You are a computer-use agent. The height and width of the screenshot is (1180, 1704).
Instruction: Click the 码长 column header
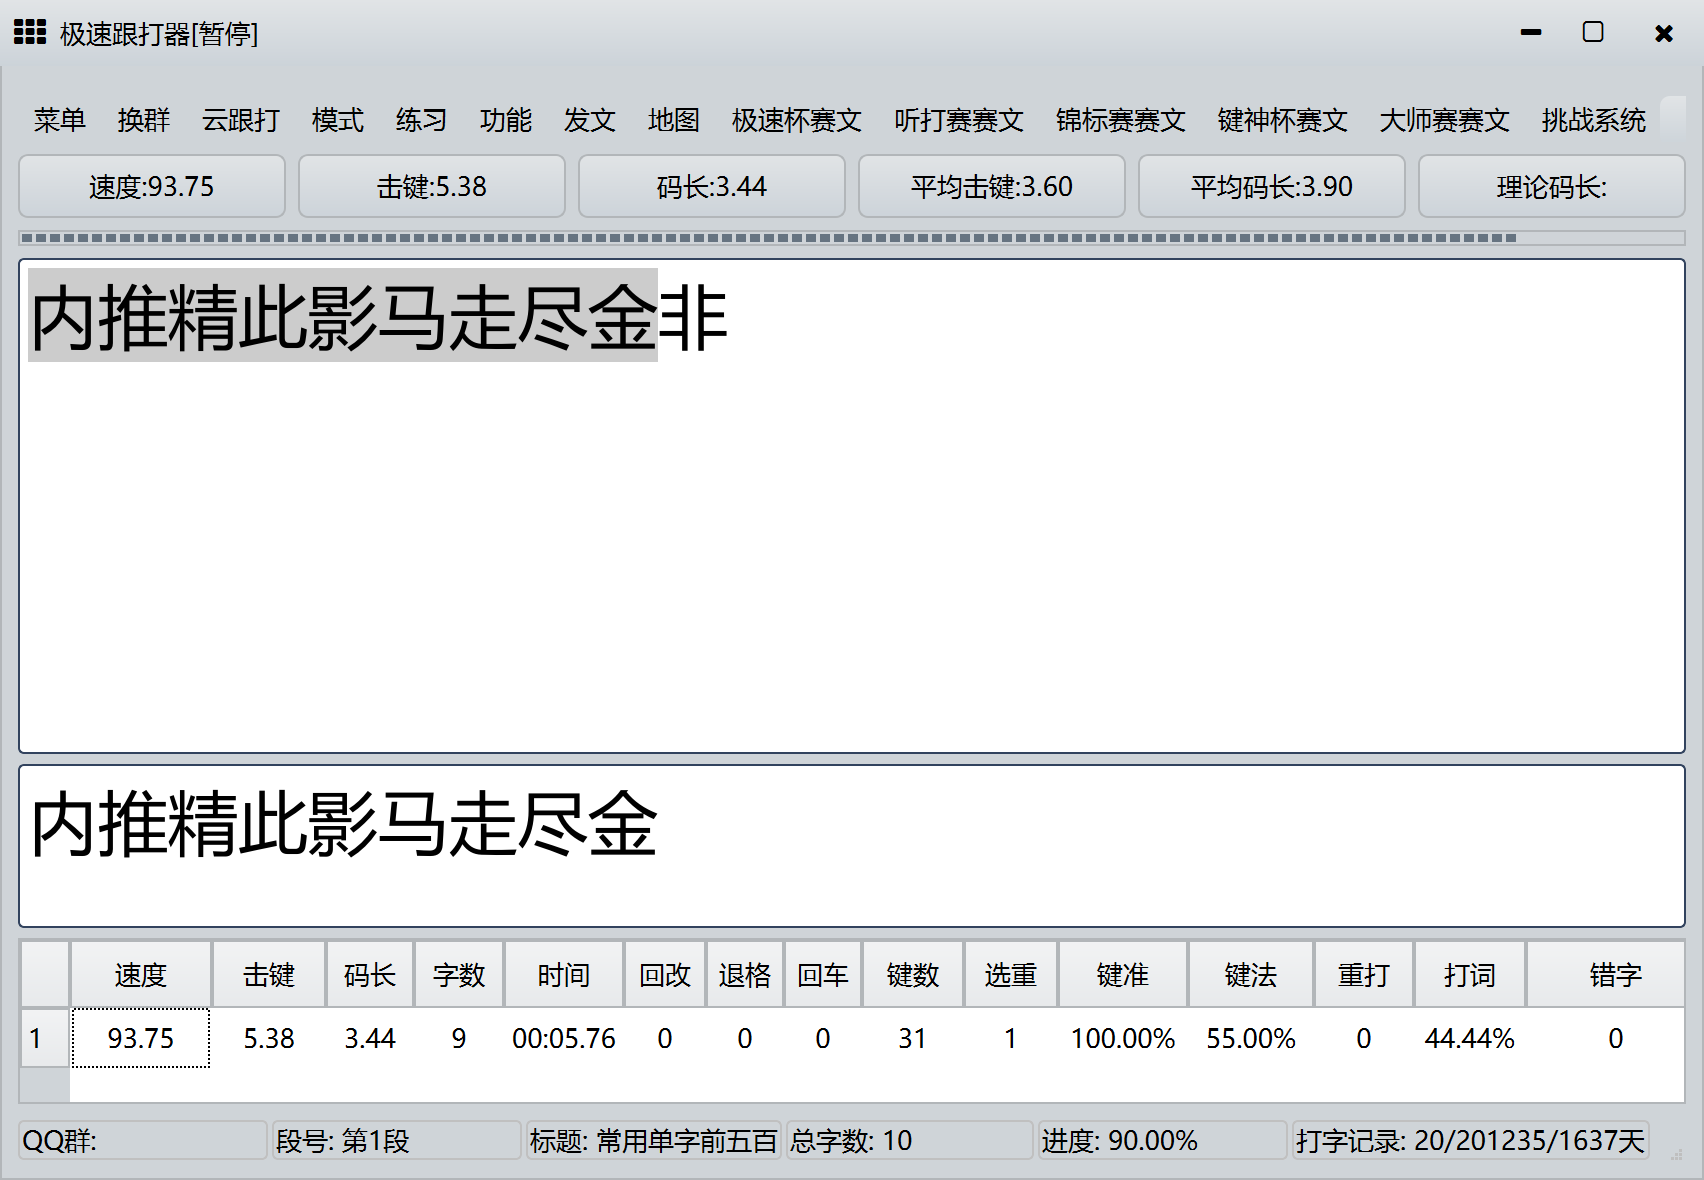pyautogui.click(x=370, y=974)
